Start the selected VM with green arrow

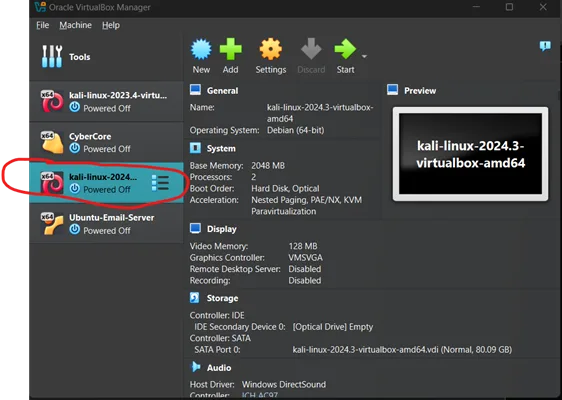(x=345, y=49)
